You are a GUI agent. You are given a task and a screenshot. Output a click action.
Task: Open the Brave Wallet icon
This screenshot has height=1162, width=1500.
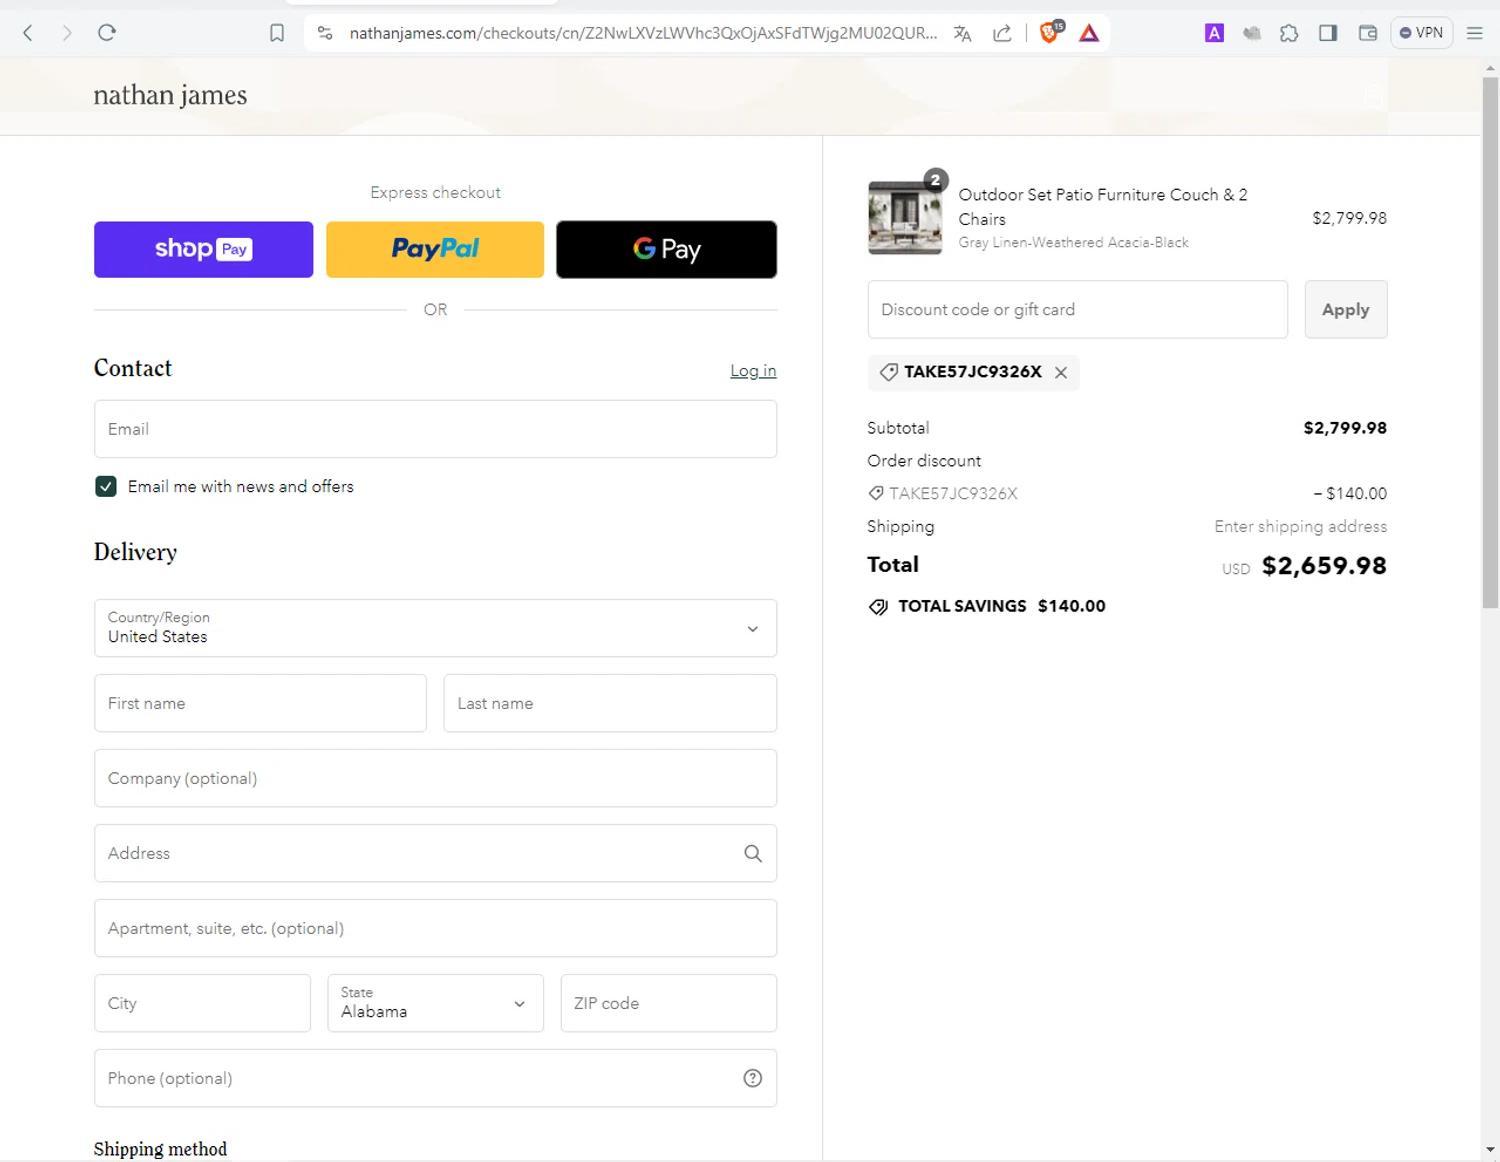(x=1368, y=33)
